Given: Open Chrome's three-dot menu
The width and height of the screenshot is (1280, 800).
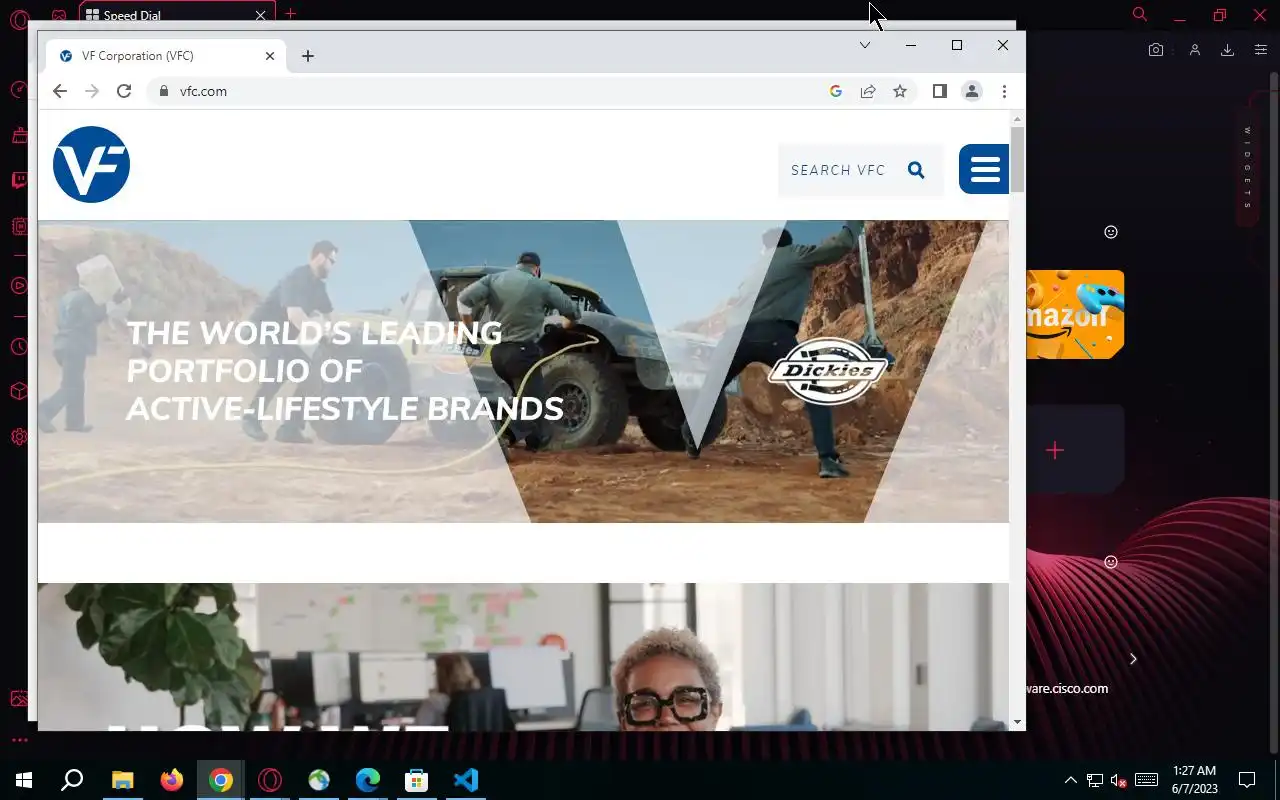Looking at the screenshot, I should [1004, 91].
